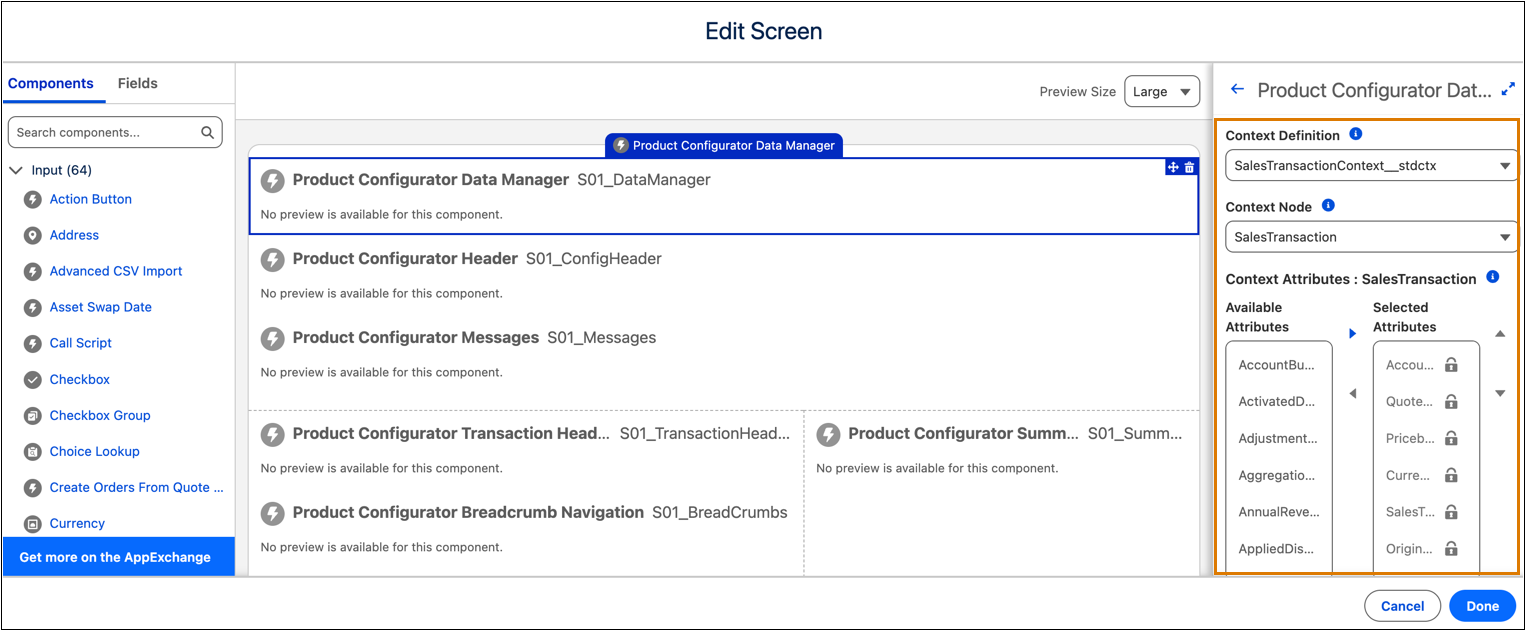Open the Preview Size dropdown
Viewport: 1526px width, 631px height.
(1162, 91)
